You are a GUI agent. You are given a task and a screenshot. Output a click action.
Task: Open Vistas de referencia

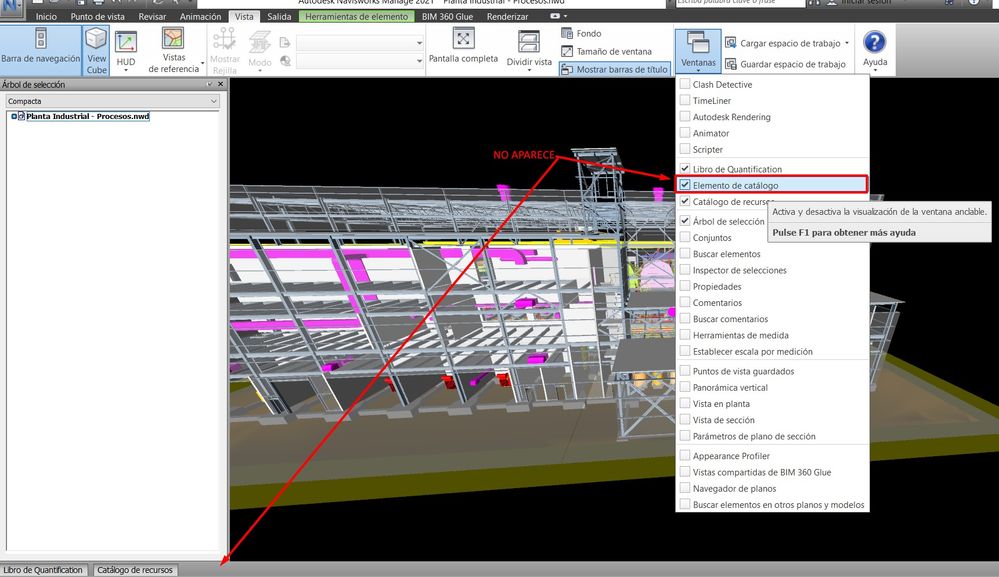173,51
